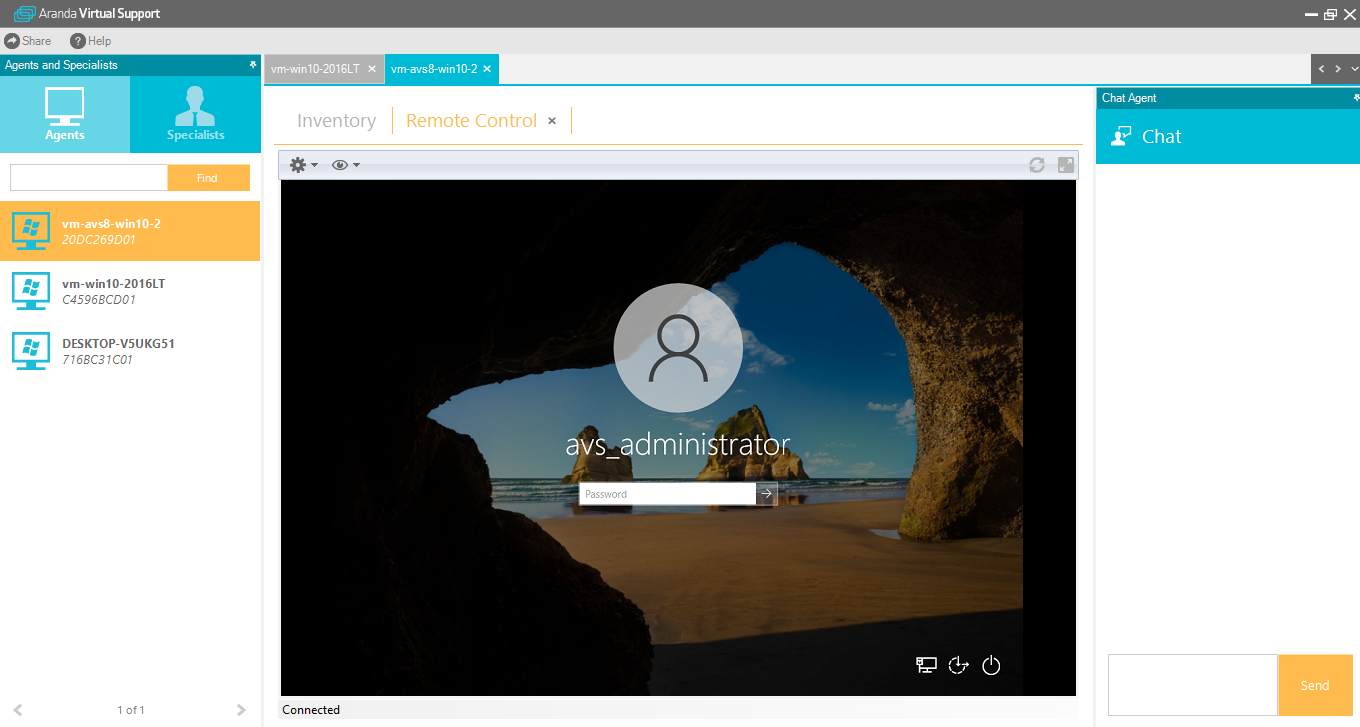
Task: Click the DESKTOP-V5UKG51 computer icon
Action: 31,351
